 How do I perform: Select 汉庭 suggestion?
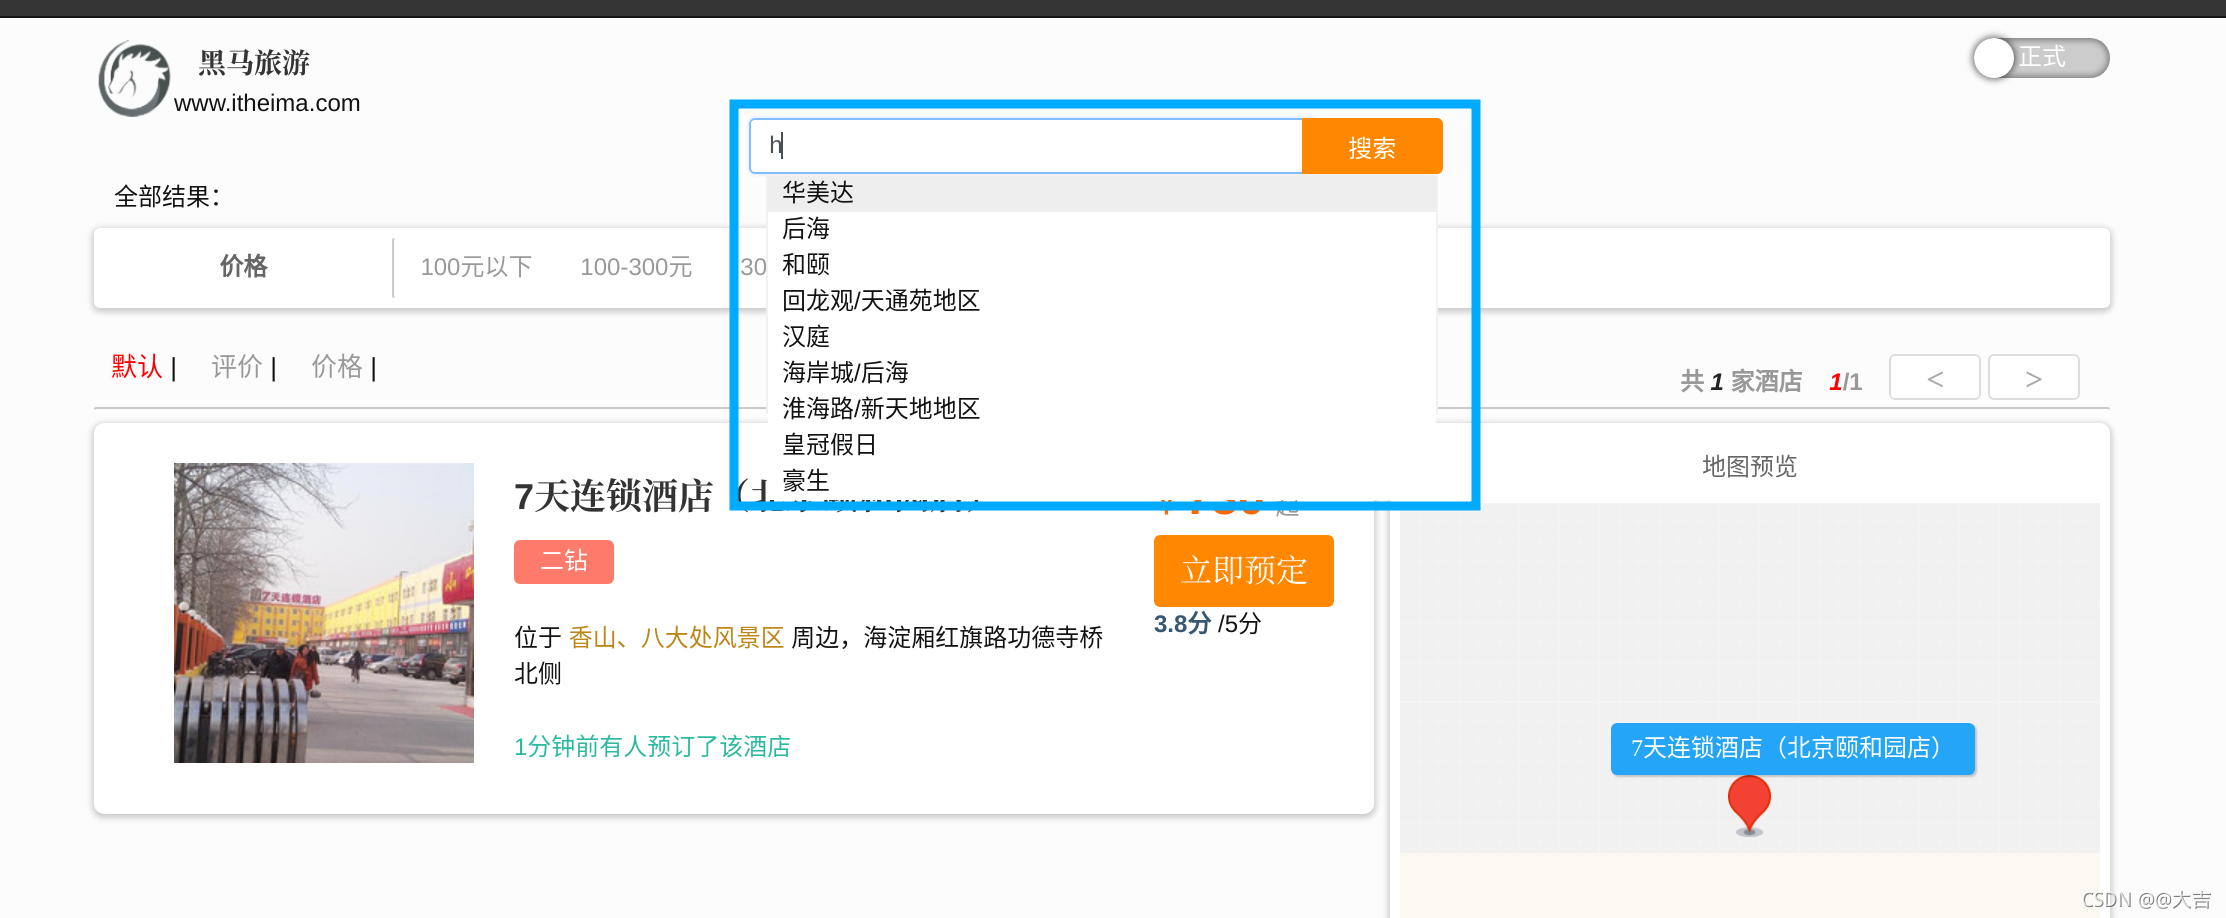pyautogui.click(x=1102, y=337)
